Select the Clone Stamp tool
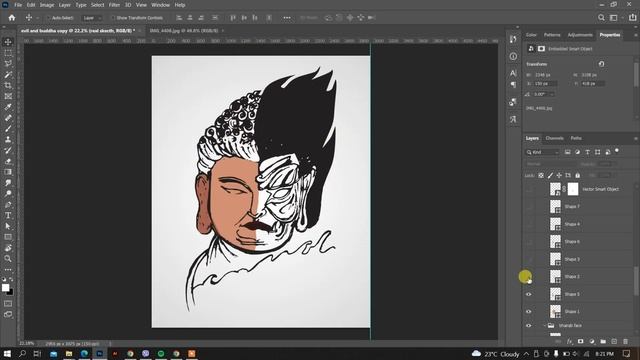Image resolution: width=640 pixels, height=360 pixels. (x=8, y=140)
